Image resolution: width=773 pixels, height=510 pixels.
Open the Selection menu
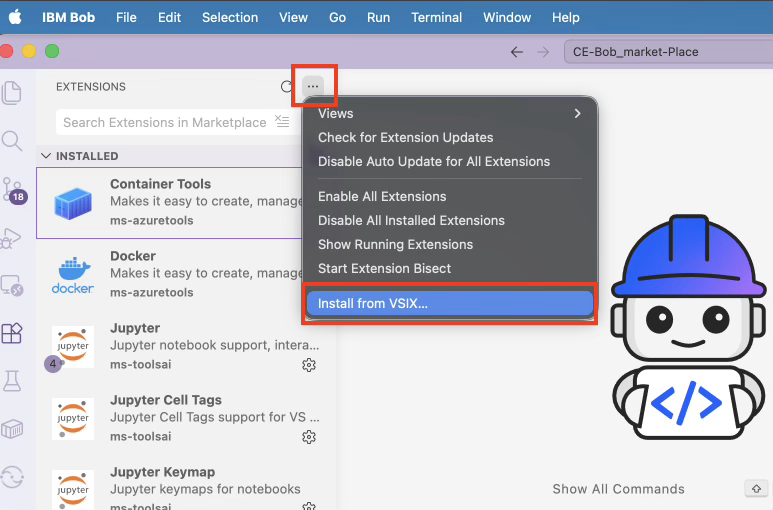click(x=230, y=18)
